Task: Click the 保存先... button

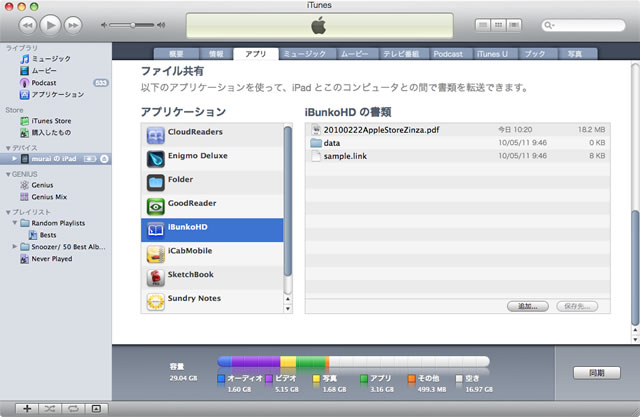Action: (x=577, y=306)
